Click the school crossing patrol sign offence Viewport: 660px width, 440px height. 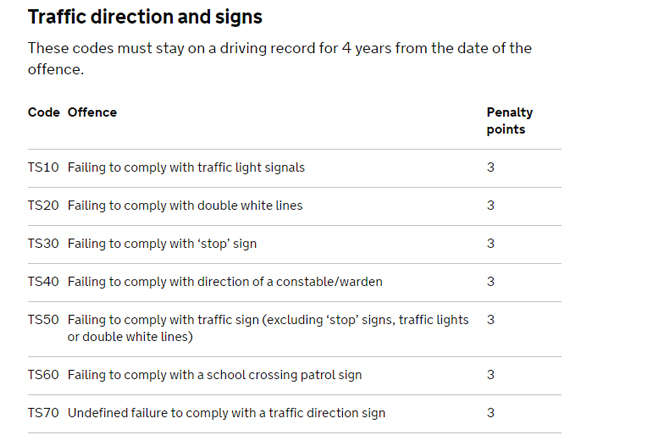[215, 375]
